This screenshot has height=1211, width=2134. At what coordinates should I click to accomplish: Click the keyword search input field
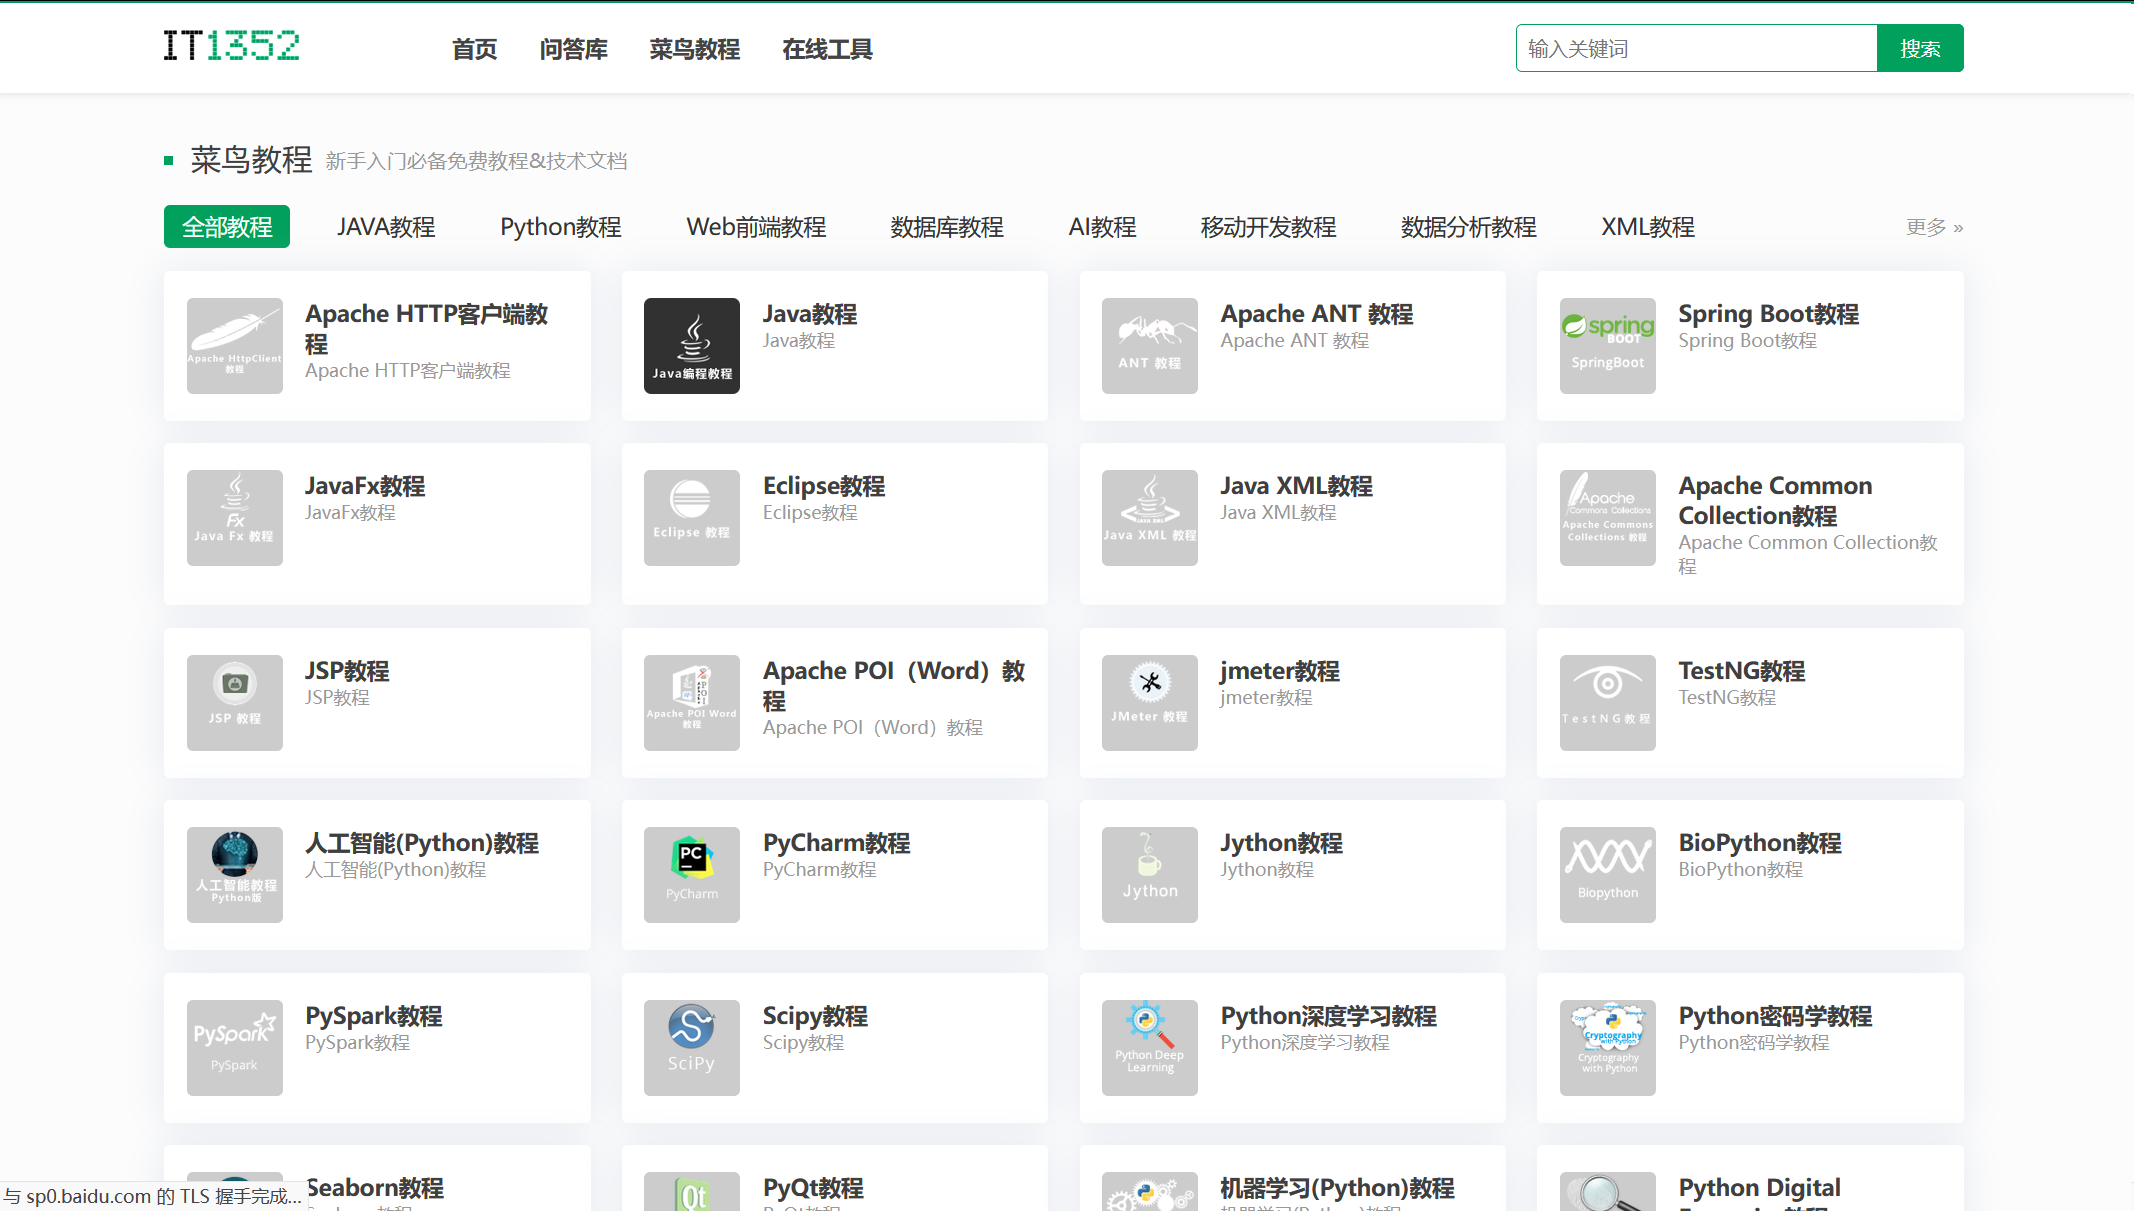click(1696, 48)
